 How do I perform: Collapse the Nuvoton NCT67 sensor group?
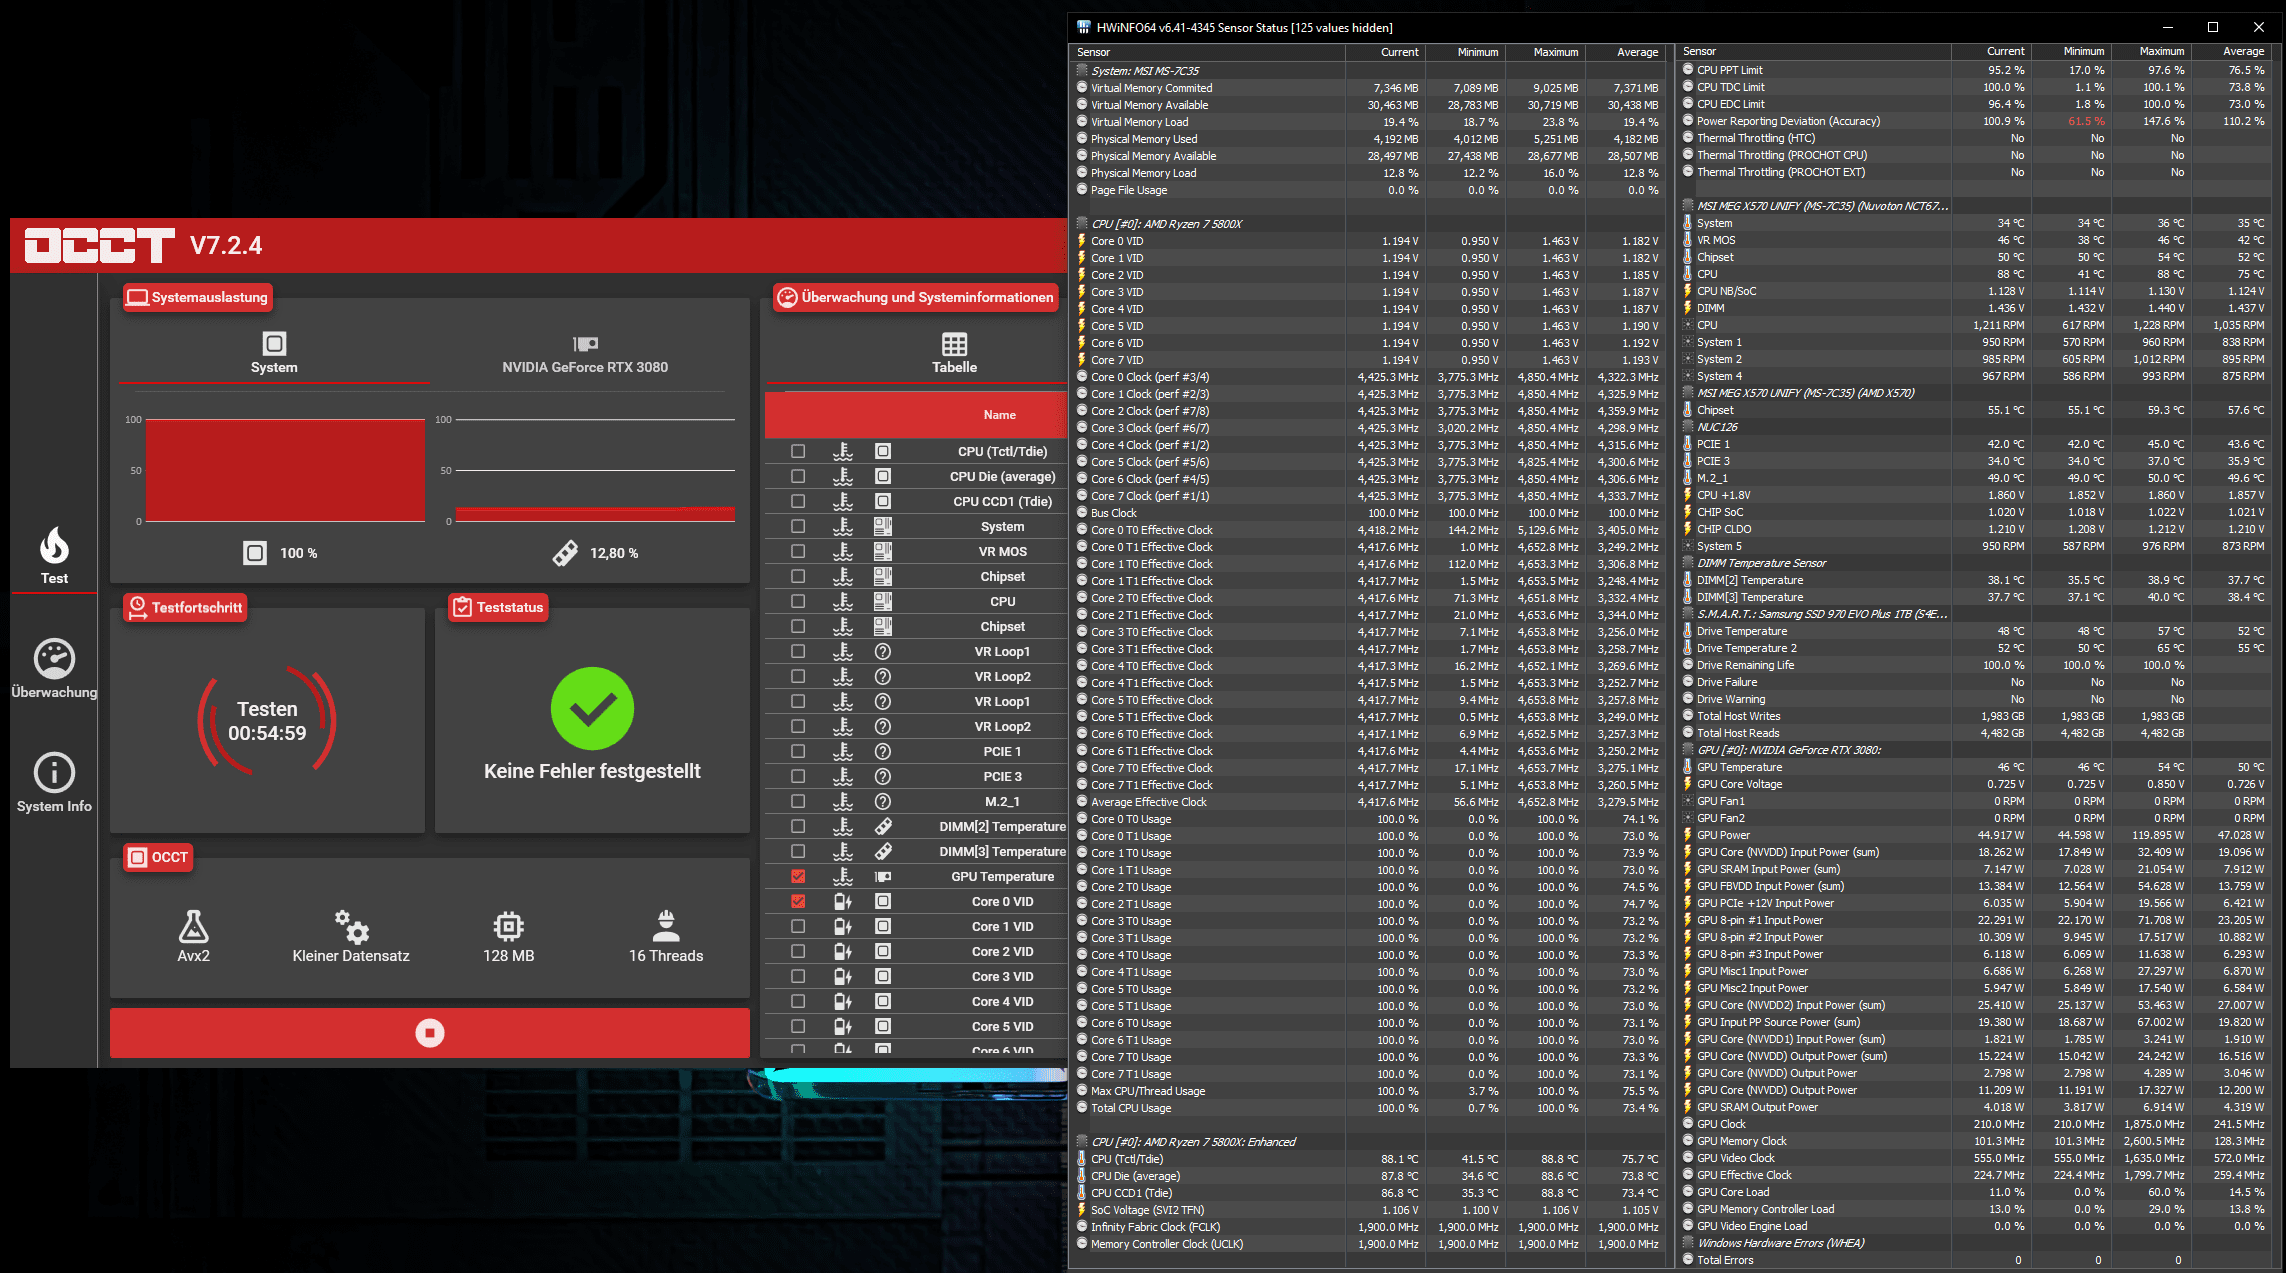pyautogui.click(x=1688, y=206)
